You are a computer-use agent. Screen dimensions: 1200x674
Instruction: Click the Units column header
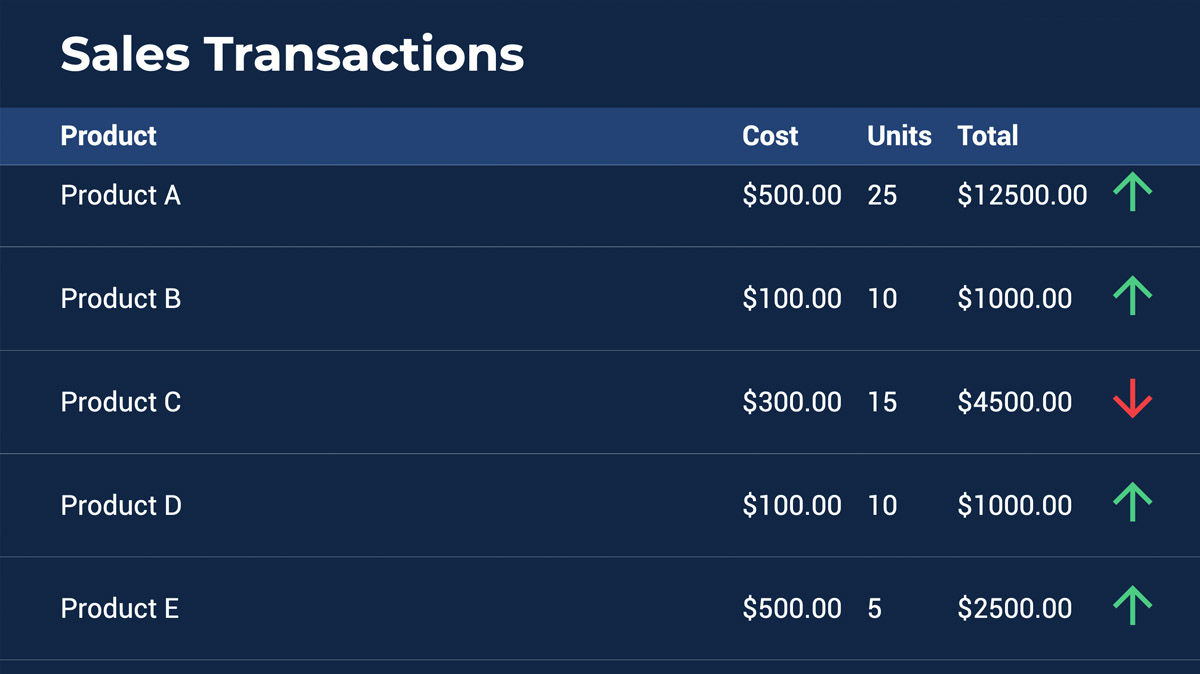click(899, 136)
